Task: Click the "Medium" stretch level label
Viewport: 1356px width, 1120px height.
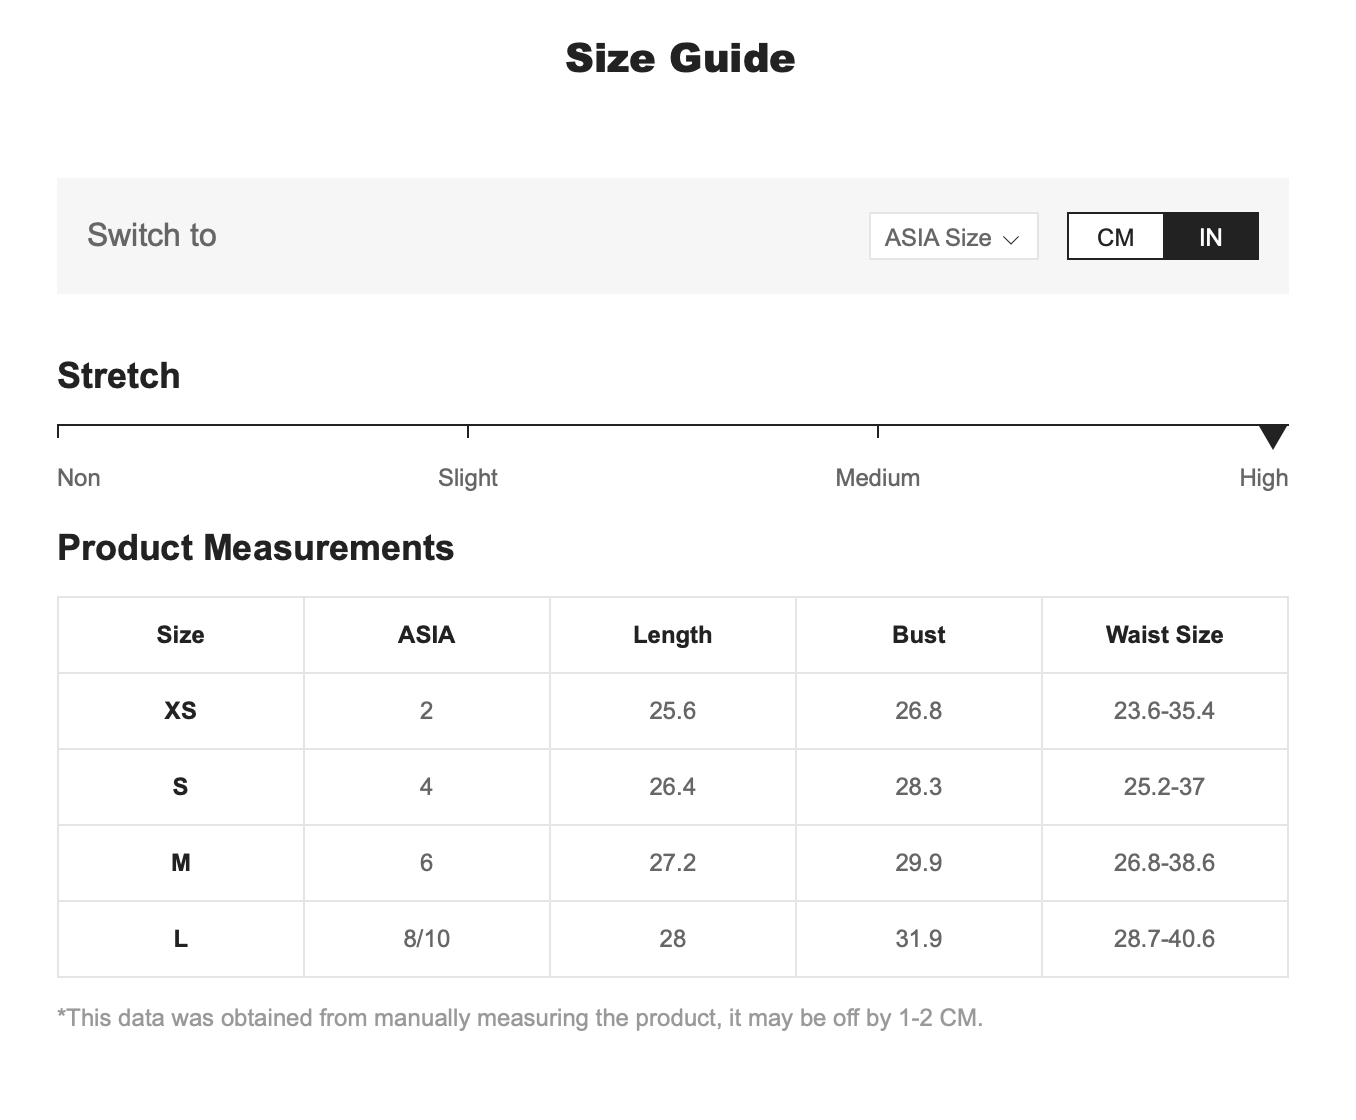Action: (877, 478)
